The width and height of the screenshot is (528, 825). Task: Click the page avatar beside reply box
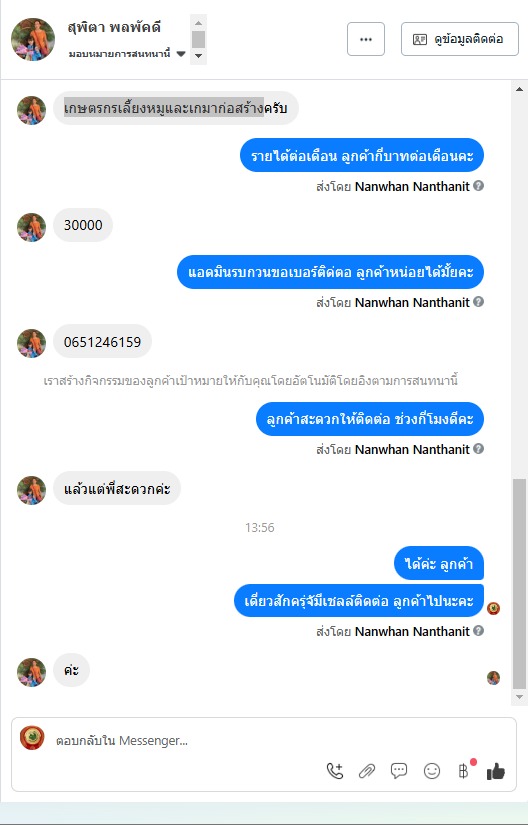point(32,738)
